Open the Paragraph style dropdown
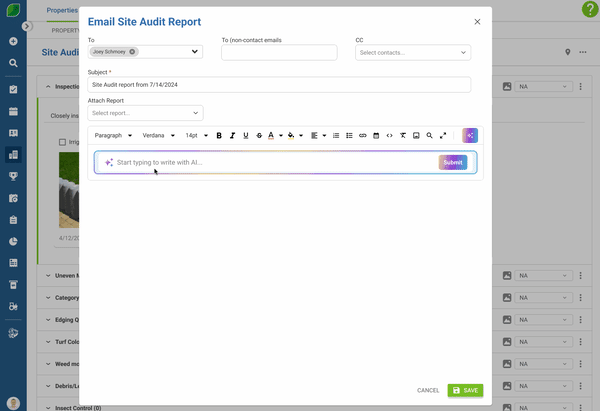 (x=113, y=135)
